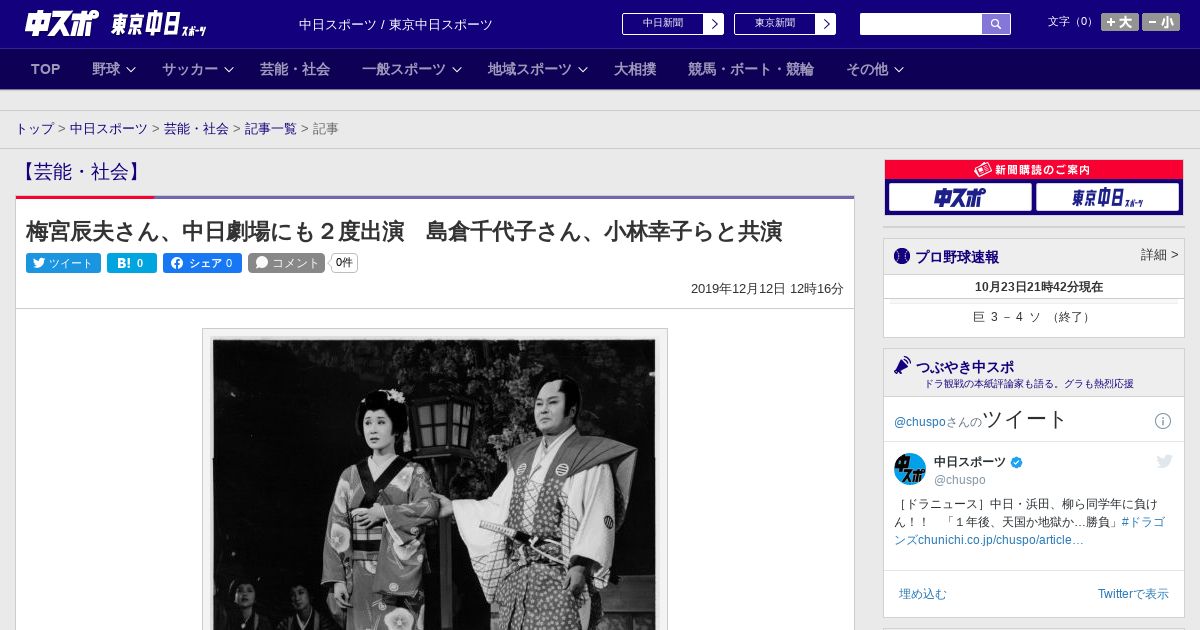Image resolution: width=1200 pixels, height=630 pixels.
Task: Click 東京中日スポーツ subscription banner button
Action: tap(1107, 197)
